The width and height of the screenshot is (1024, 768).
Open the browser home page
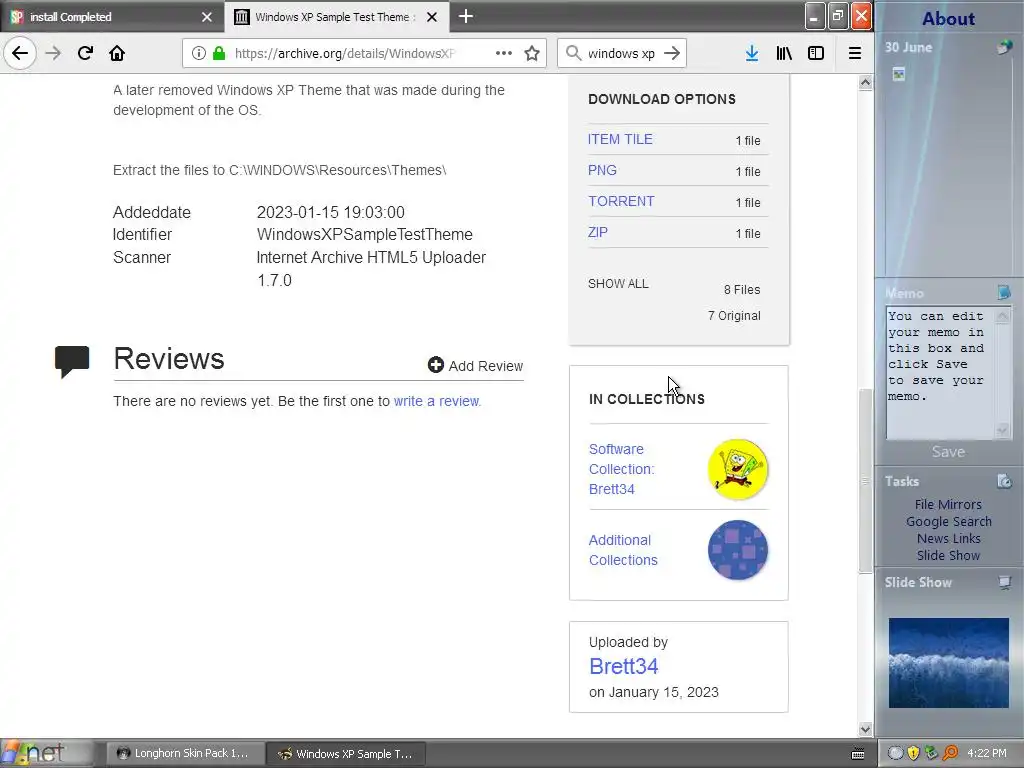tap(117, 53)
